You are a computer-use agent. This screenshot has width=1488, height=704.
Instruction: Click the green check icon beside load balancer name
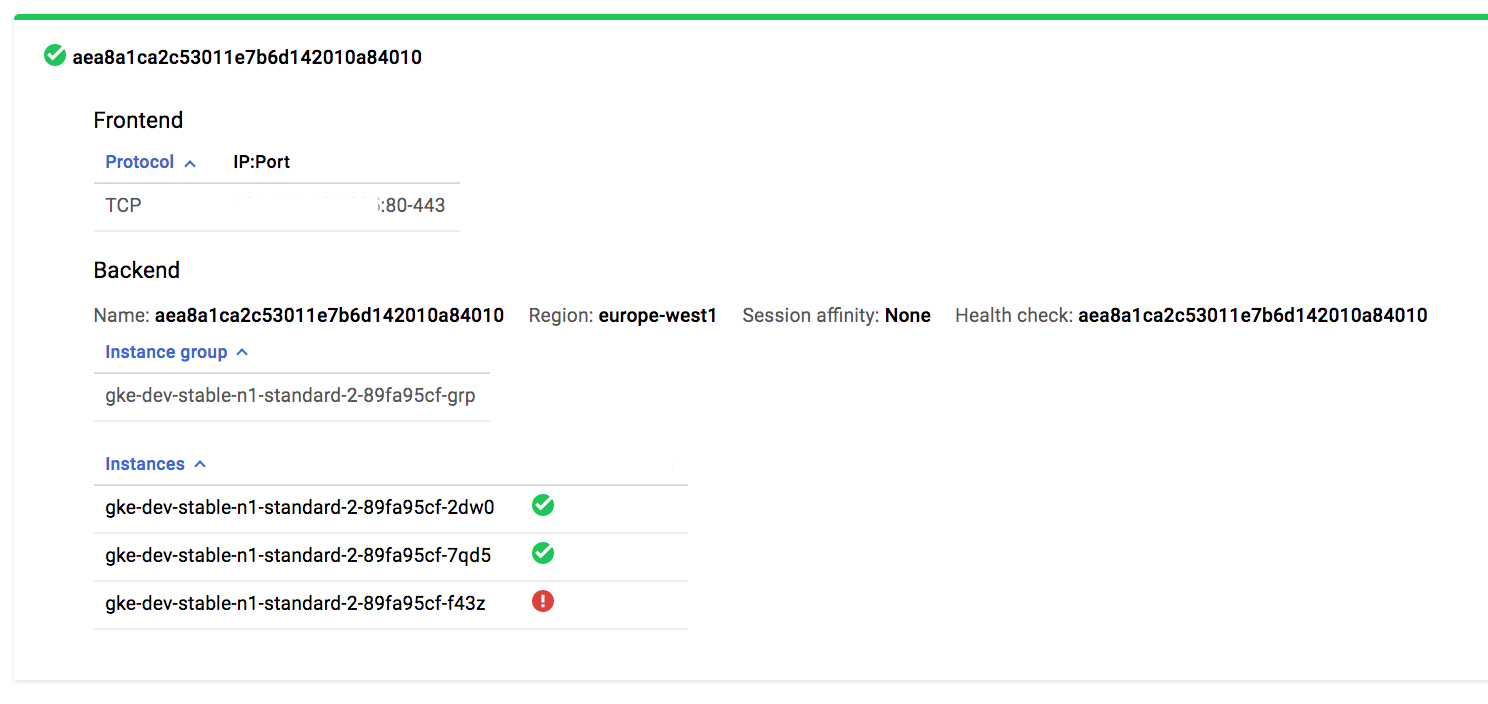(55, 56)
